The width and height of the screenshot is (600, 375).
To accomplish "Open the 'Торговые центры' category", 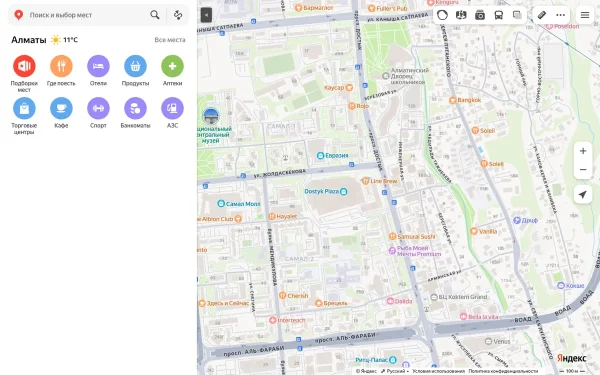I will [x=24, y=116].
